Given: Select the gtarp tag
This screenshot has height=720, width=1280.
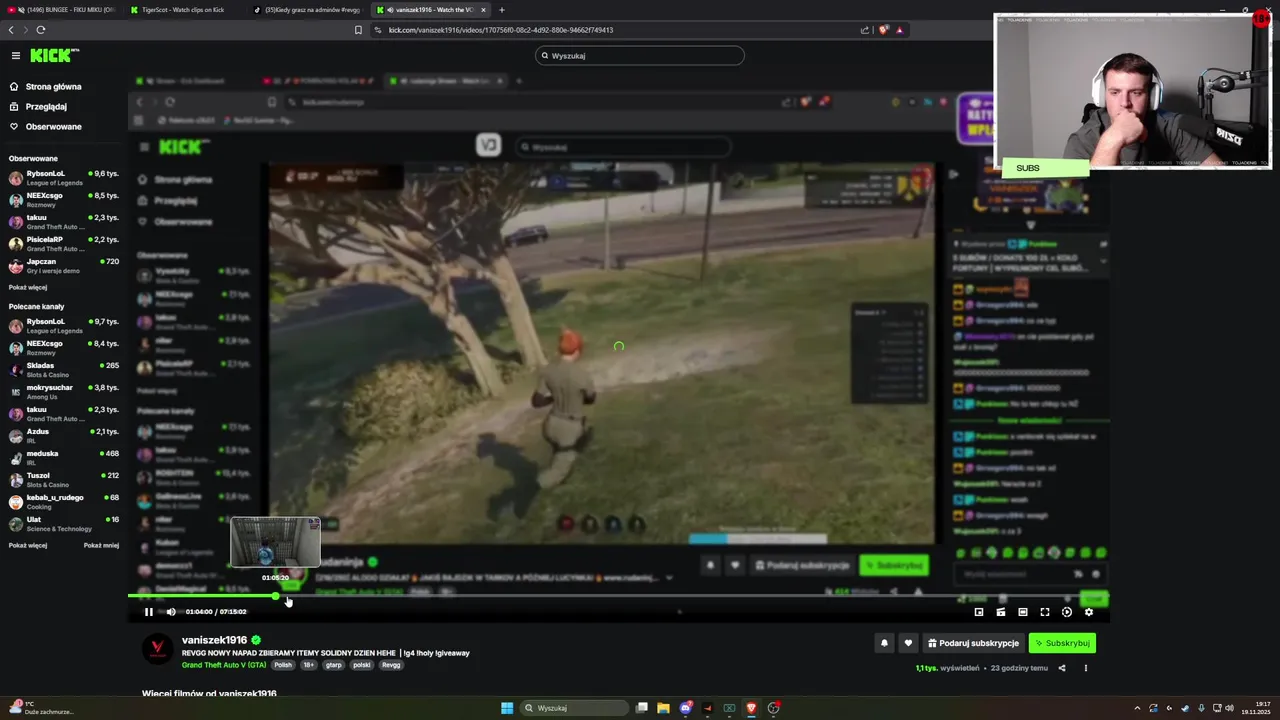Looking at the screenshot, I should [x=333, y=665].
